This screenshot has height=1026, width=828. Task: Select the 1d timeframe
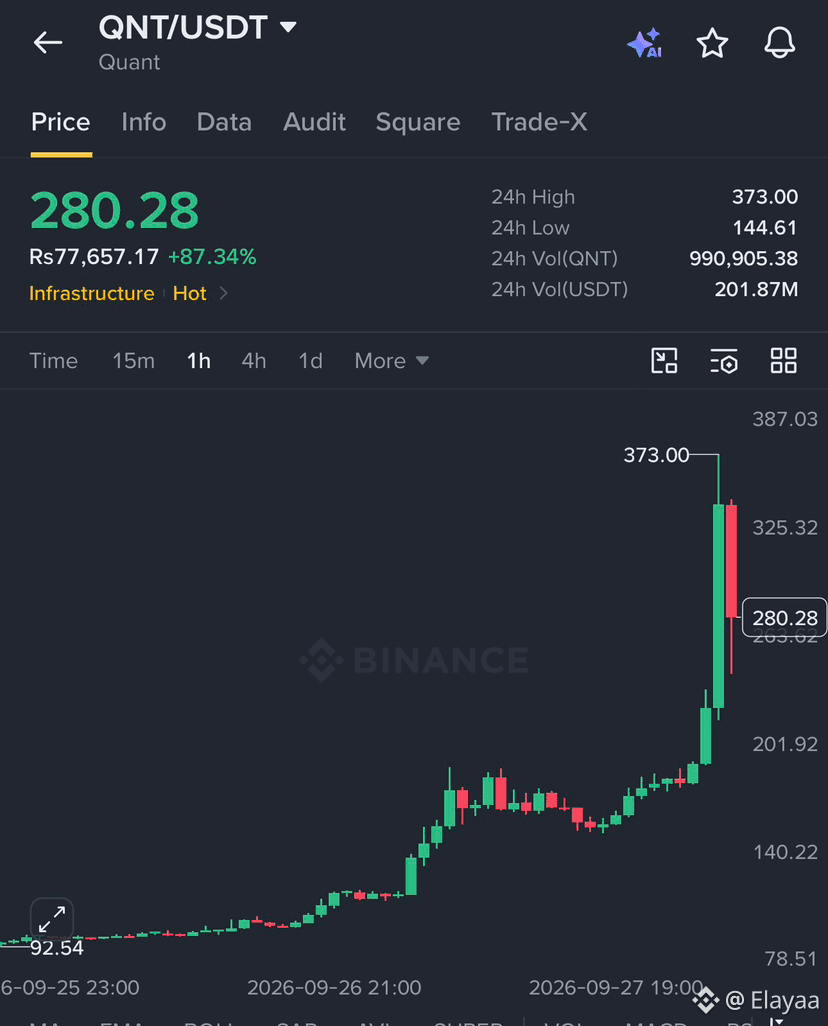pos(311,361)
